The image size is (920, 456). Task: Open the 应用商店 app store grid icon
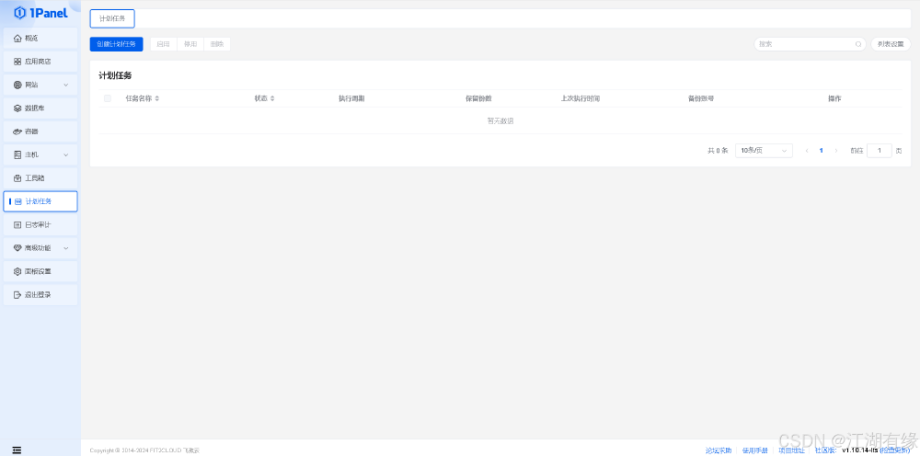point(17,61)
